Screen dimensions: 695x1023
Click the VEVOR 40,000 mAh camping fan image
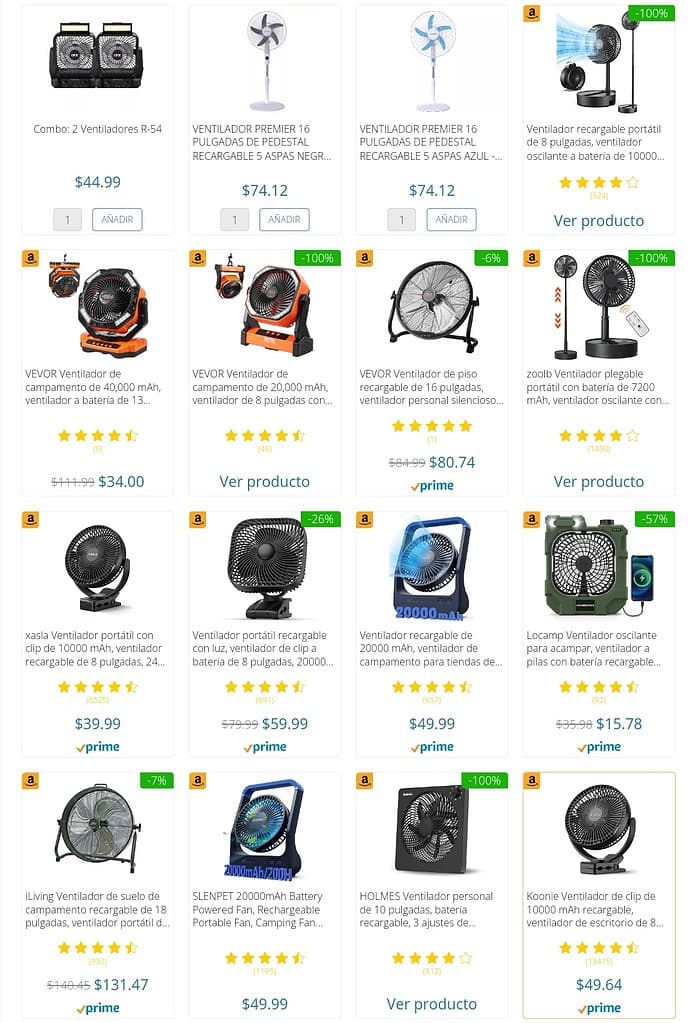point(98,305)
